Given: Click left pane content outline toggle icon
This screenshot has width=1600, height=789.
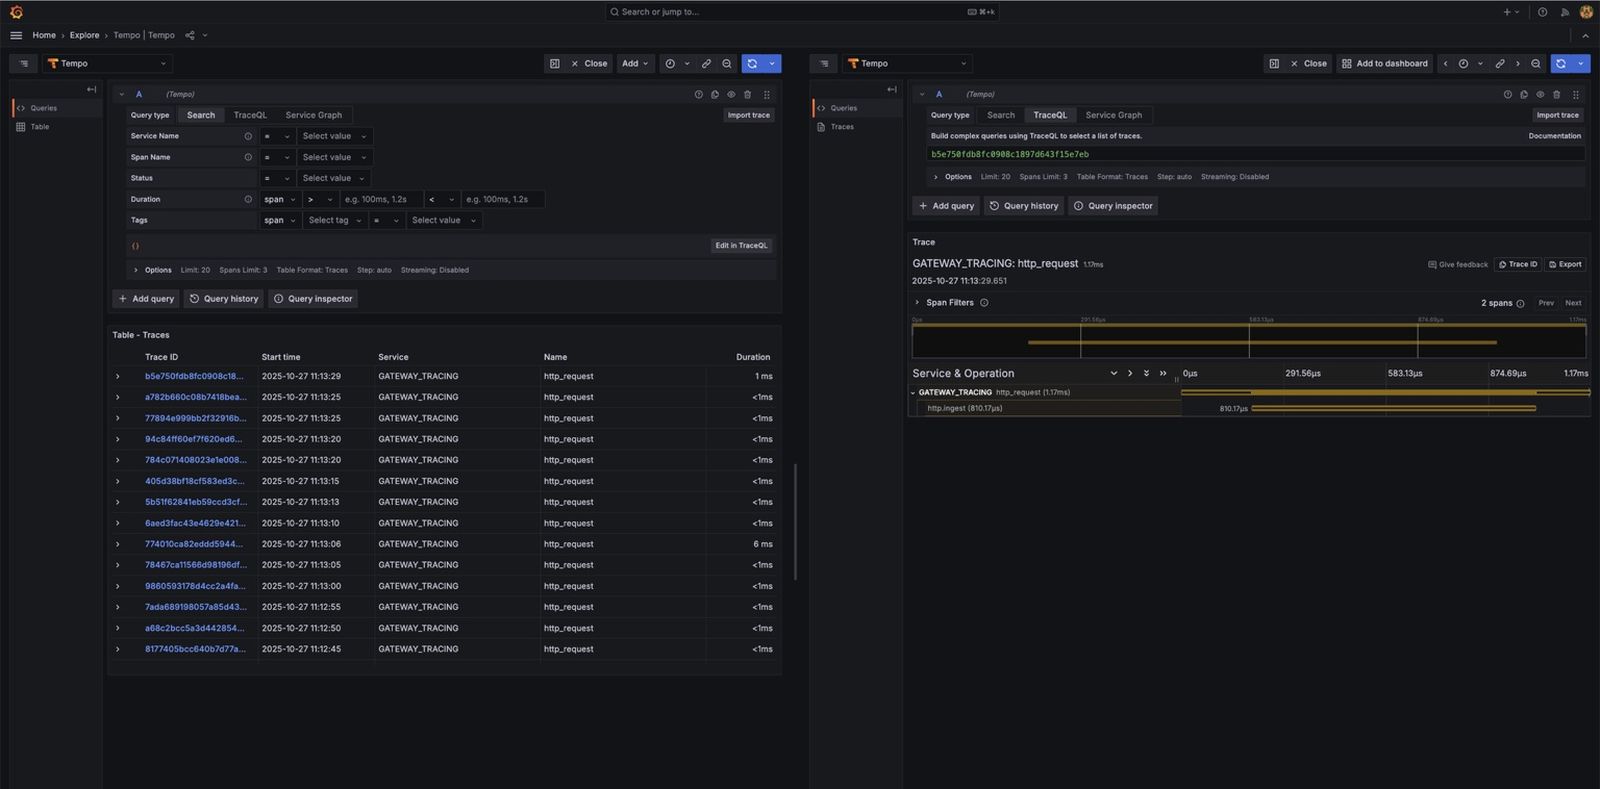Looking at the screenshot, I should tap(24, 63).
